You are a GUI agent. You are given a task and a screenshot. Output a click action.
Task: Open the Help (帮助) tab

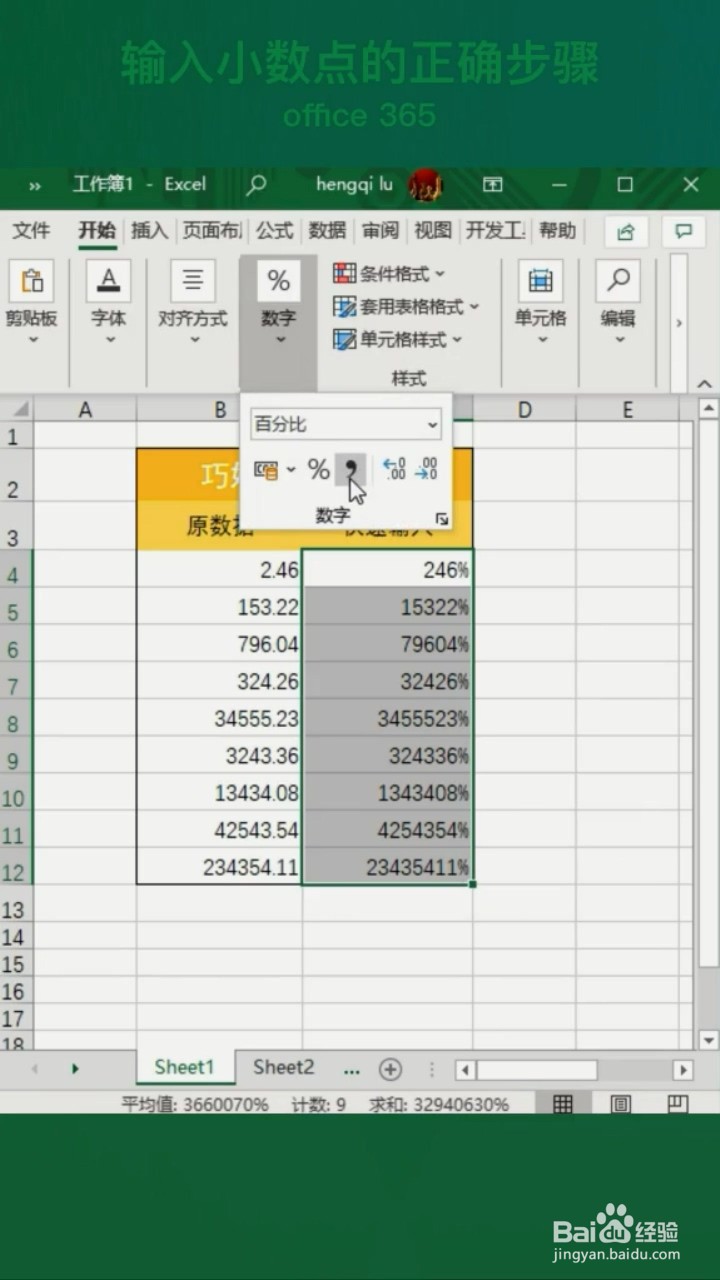click(x=557, y=231)
